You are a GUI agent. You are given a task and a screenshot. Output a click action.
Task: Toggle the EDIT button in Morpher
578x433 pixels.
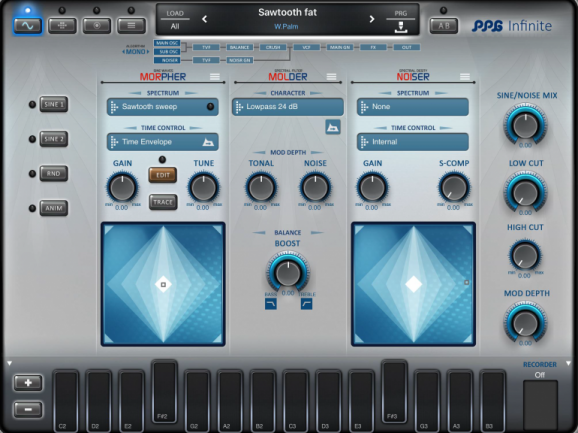pos(163,175)
